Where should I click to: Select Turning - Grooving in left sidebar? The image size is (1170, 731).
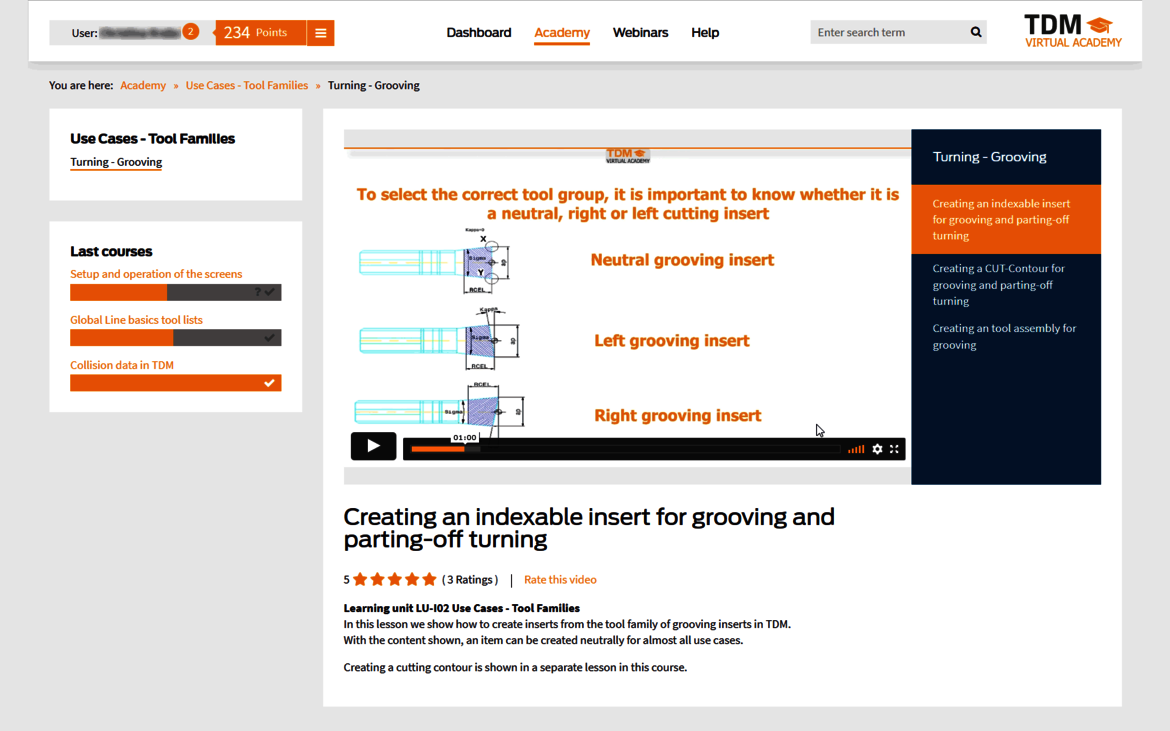pyautogui.click(x=116, y=163)
